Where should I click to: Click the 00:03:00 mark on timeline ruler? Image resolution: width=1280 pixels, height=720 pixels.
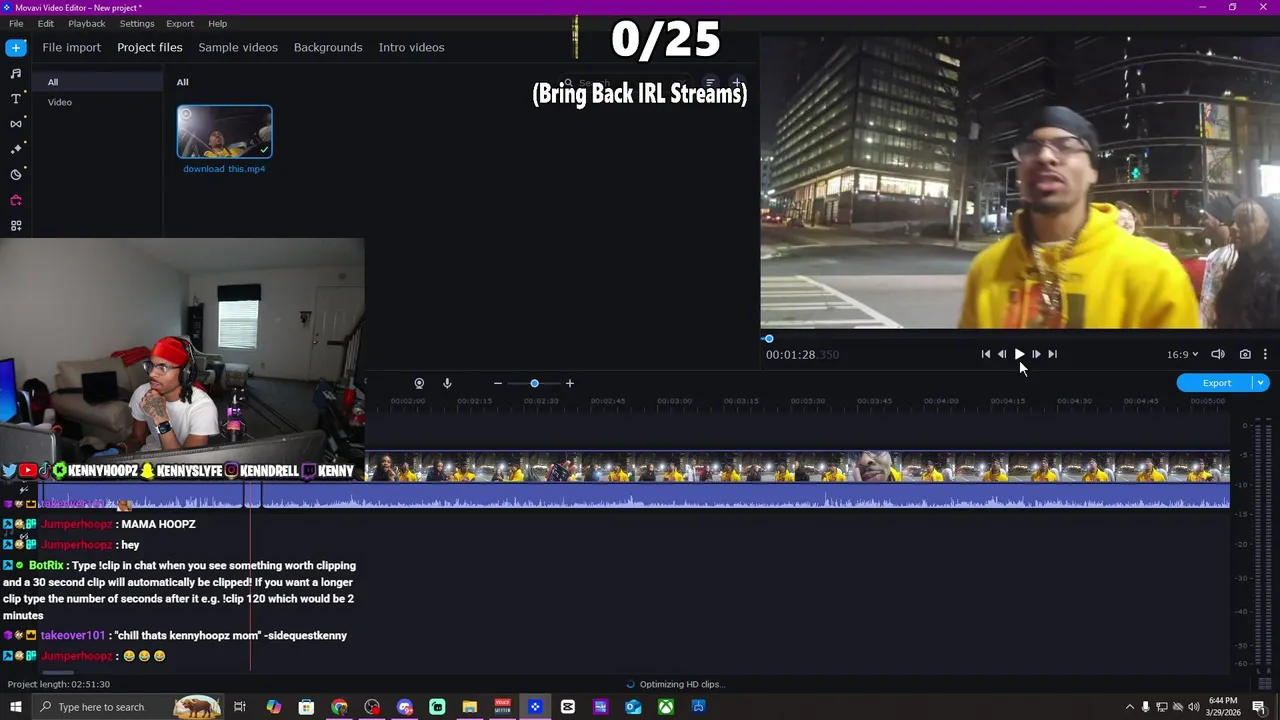[x=674, y=401]
